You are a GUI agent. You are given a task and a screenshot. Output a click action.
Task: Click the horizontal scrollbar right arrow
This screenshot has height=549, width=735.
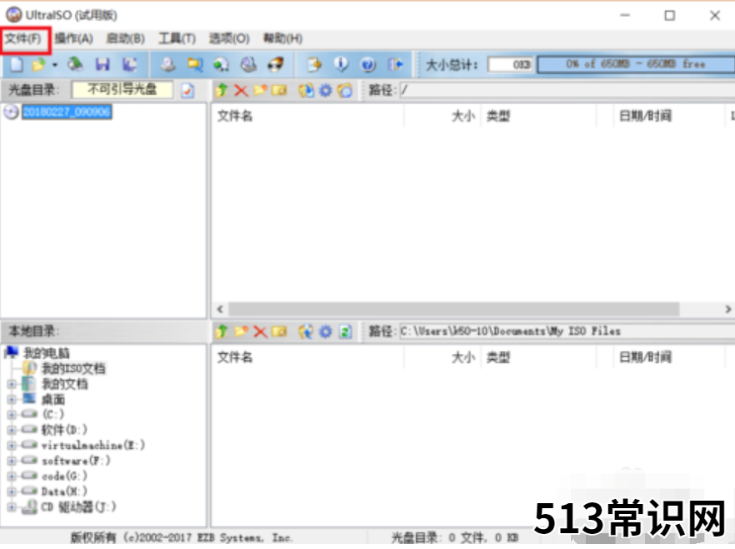[728, 309]
